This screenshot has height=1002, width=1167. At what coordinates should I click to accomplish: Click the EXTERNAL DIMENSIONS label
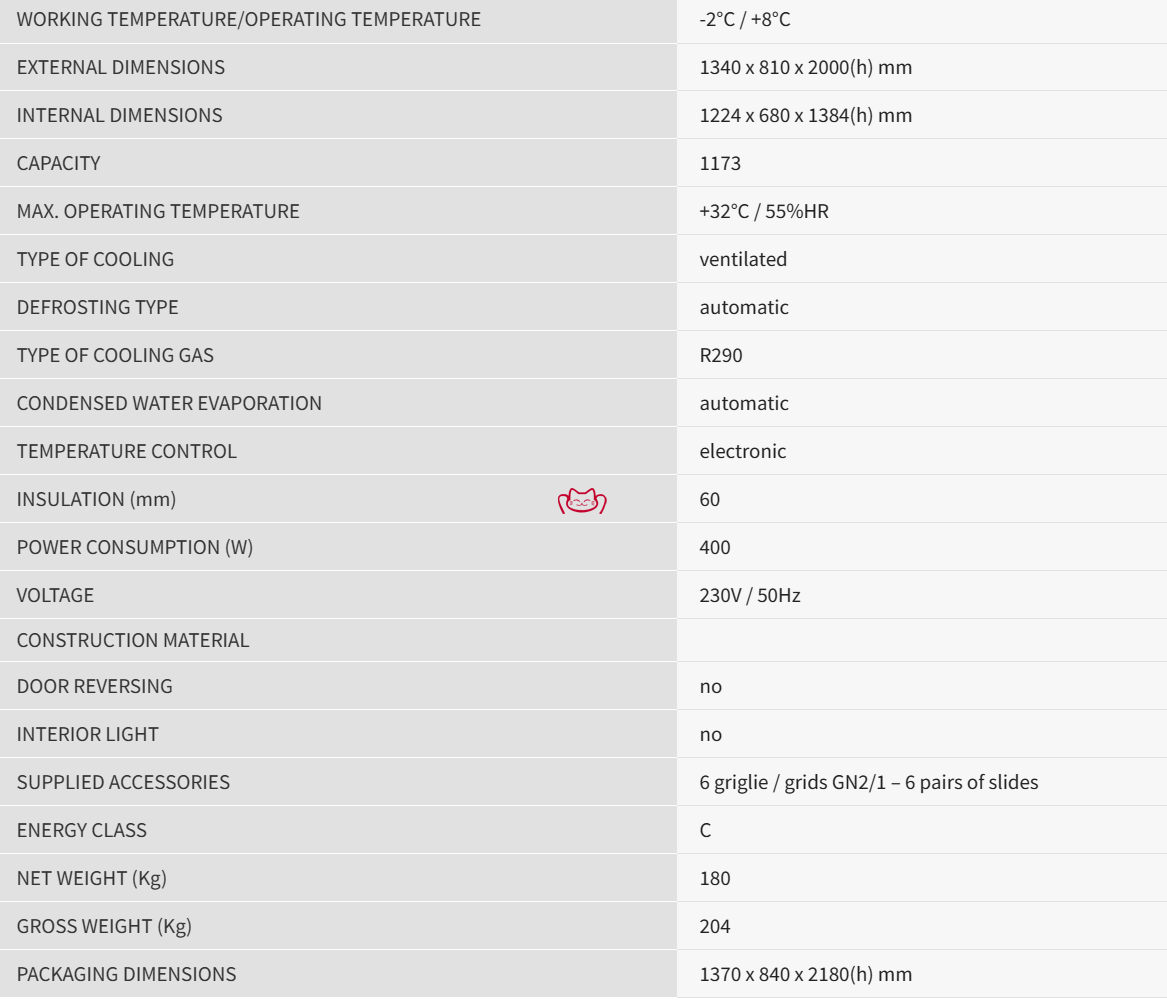coord(121,68)
